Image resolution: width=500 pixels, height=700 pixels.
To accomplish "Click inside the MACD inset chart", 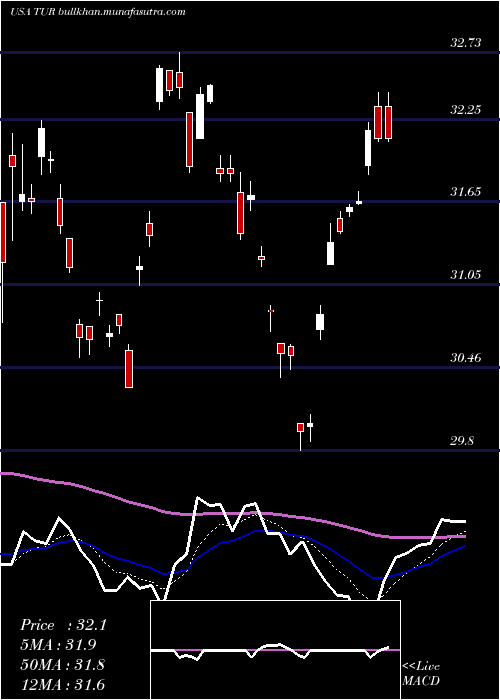I will coord(275,650).
